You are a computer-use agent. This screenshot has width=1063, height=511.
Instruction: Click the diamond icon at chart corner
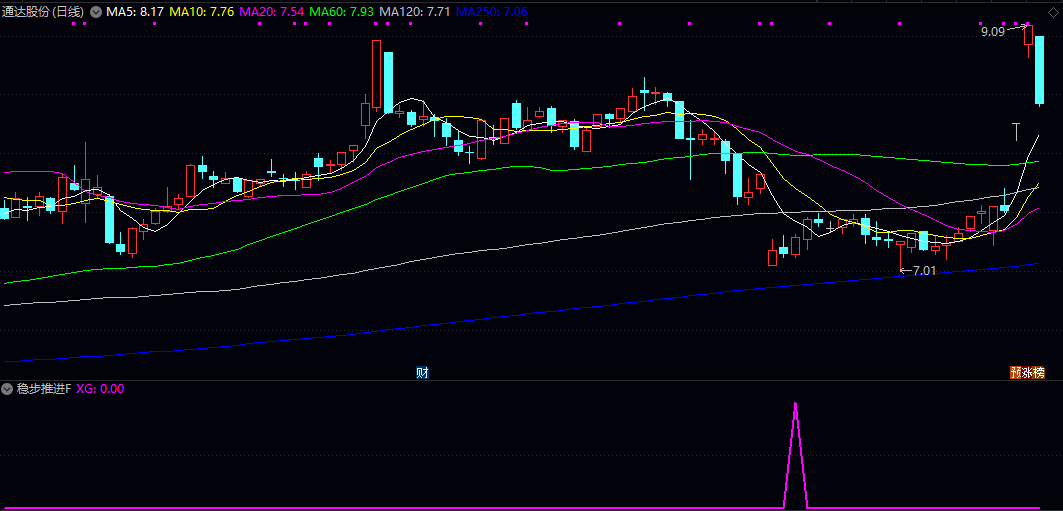point(1052,12)
